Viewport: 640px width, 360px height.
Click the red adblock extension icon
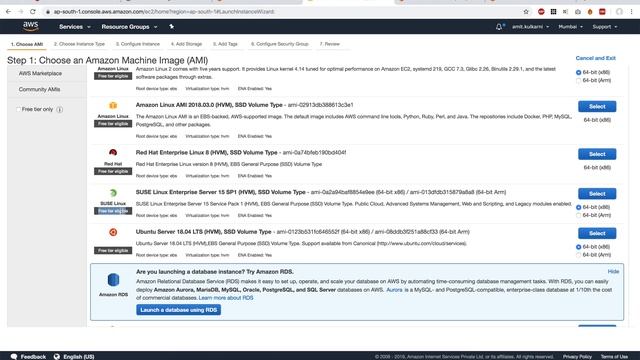pos(541,11)
